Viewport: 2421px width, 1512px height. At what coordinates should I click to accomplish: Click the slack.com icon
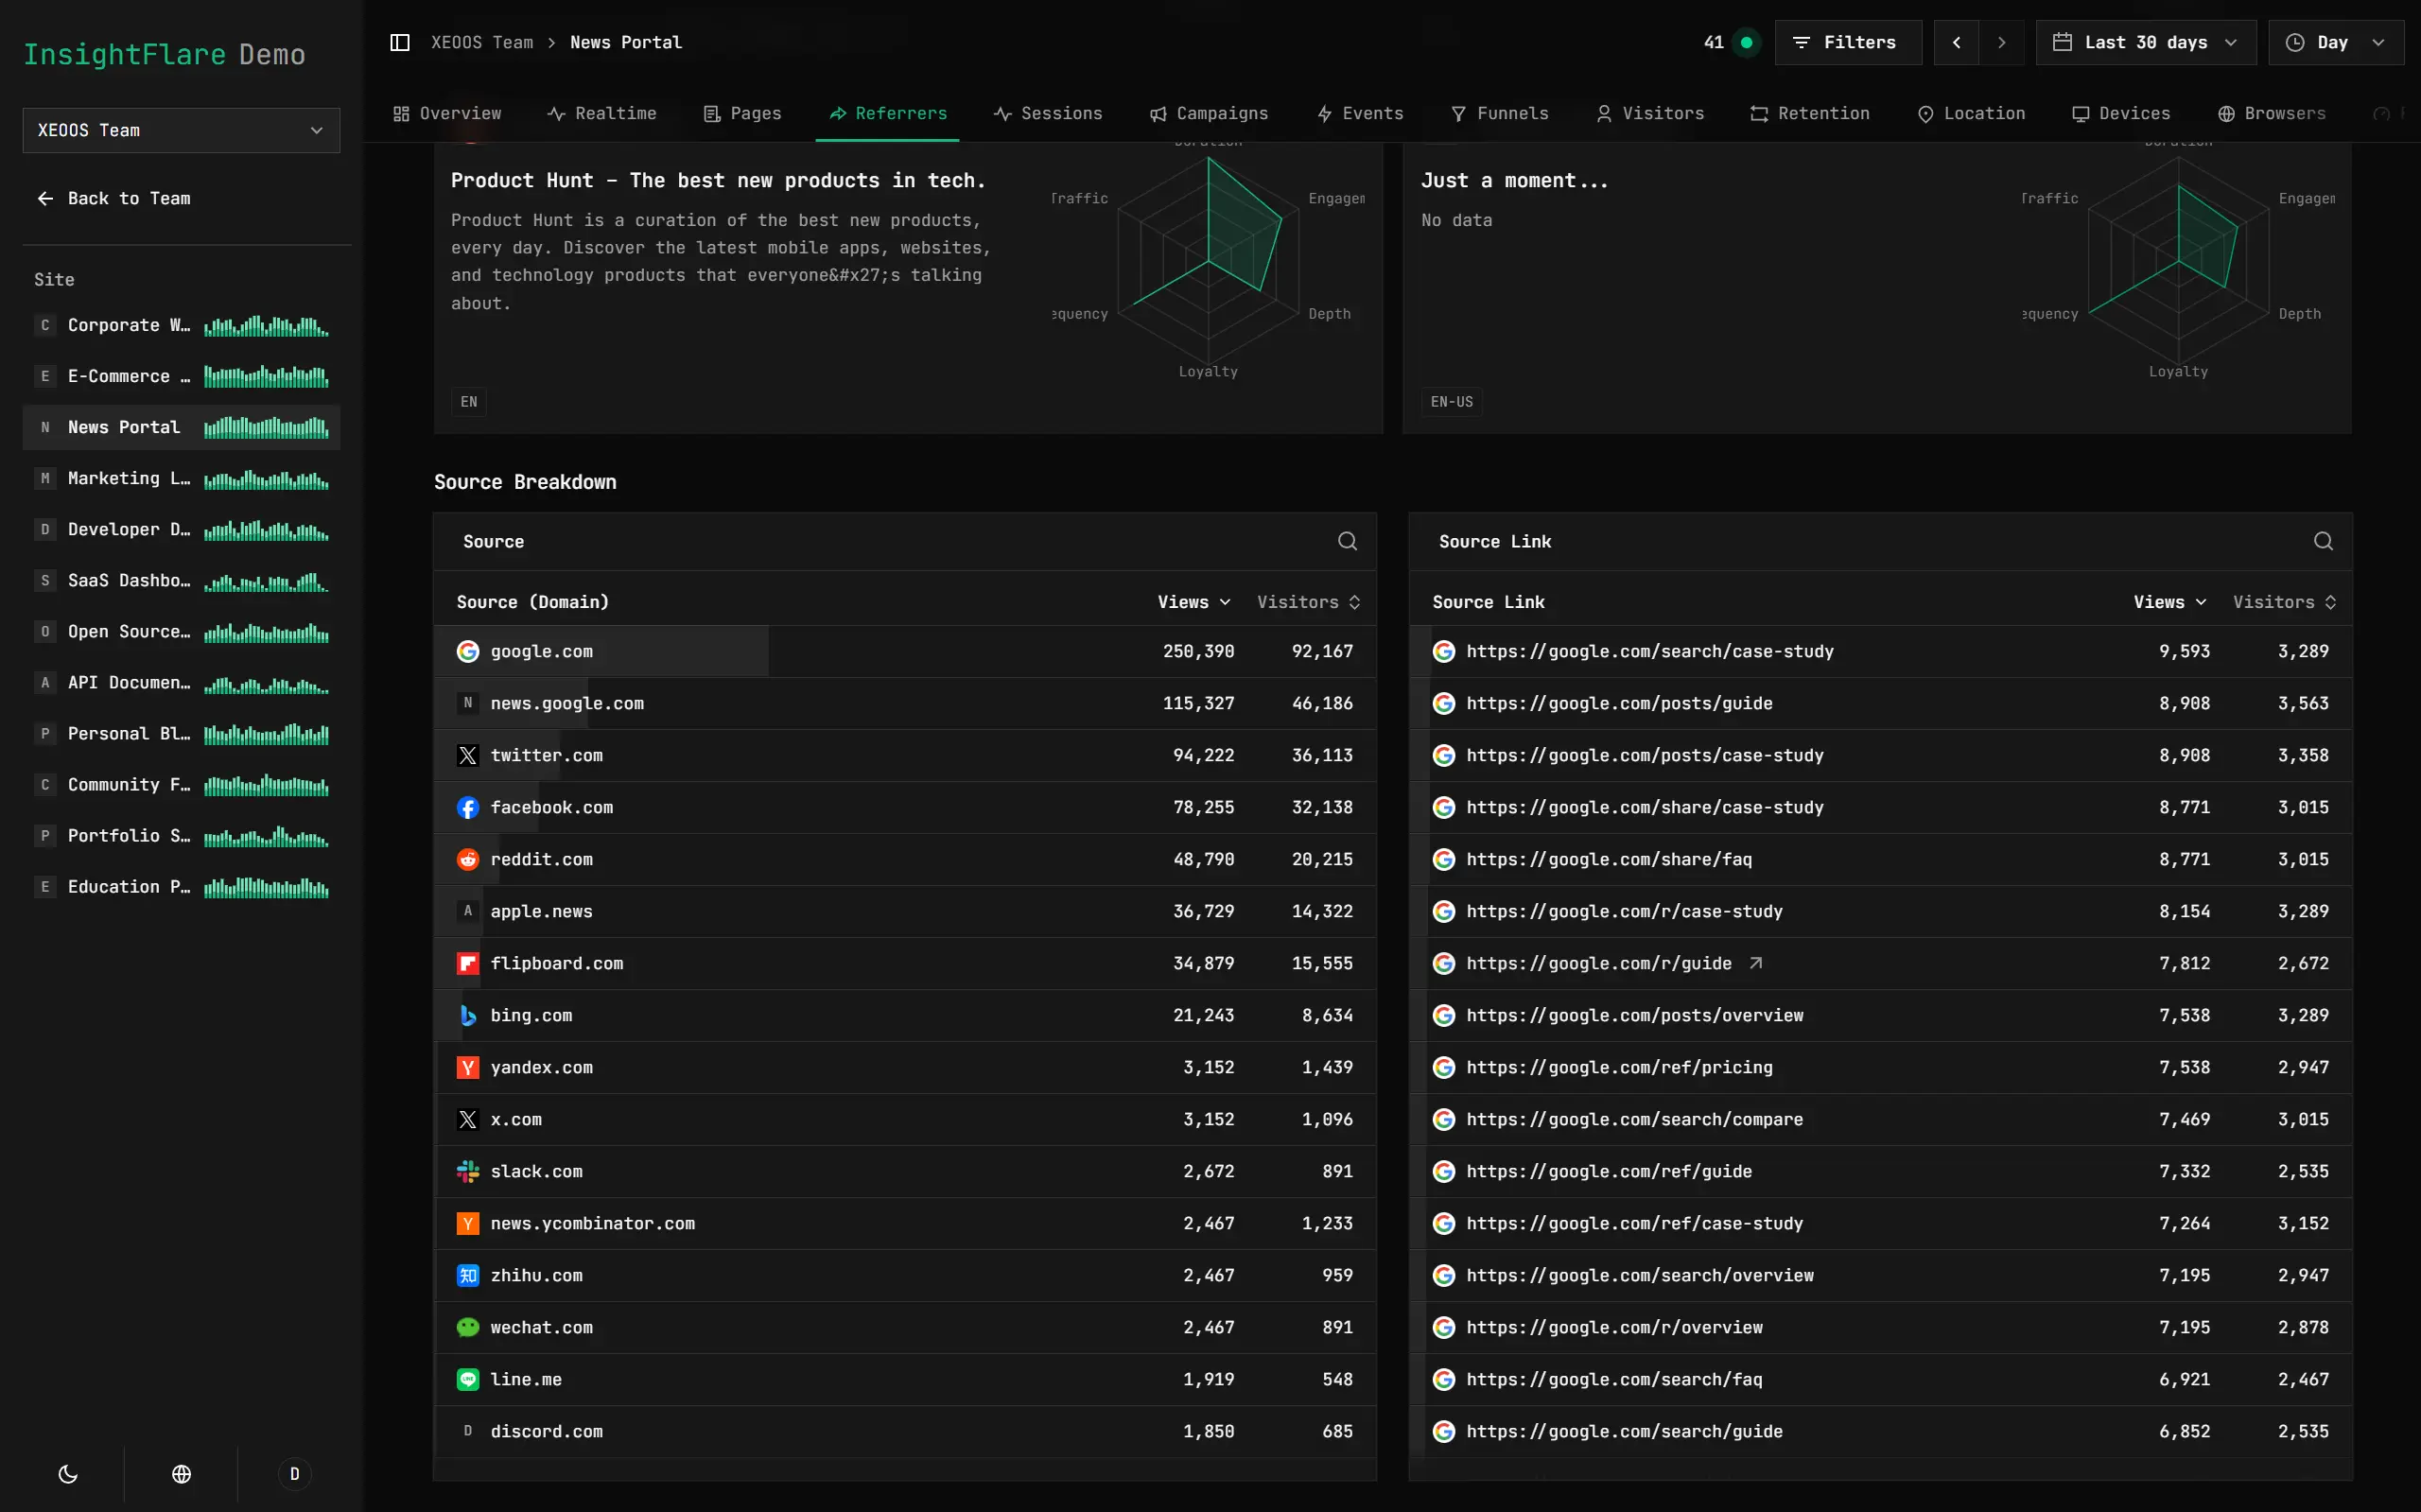click(x=468, y=1172)
